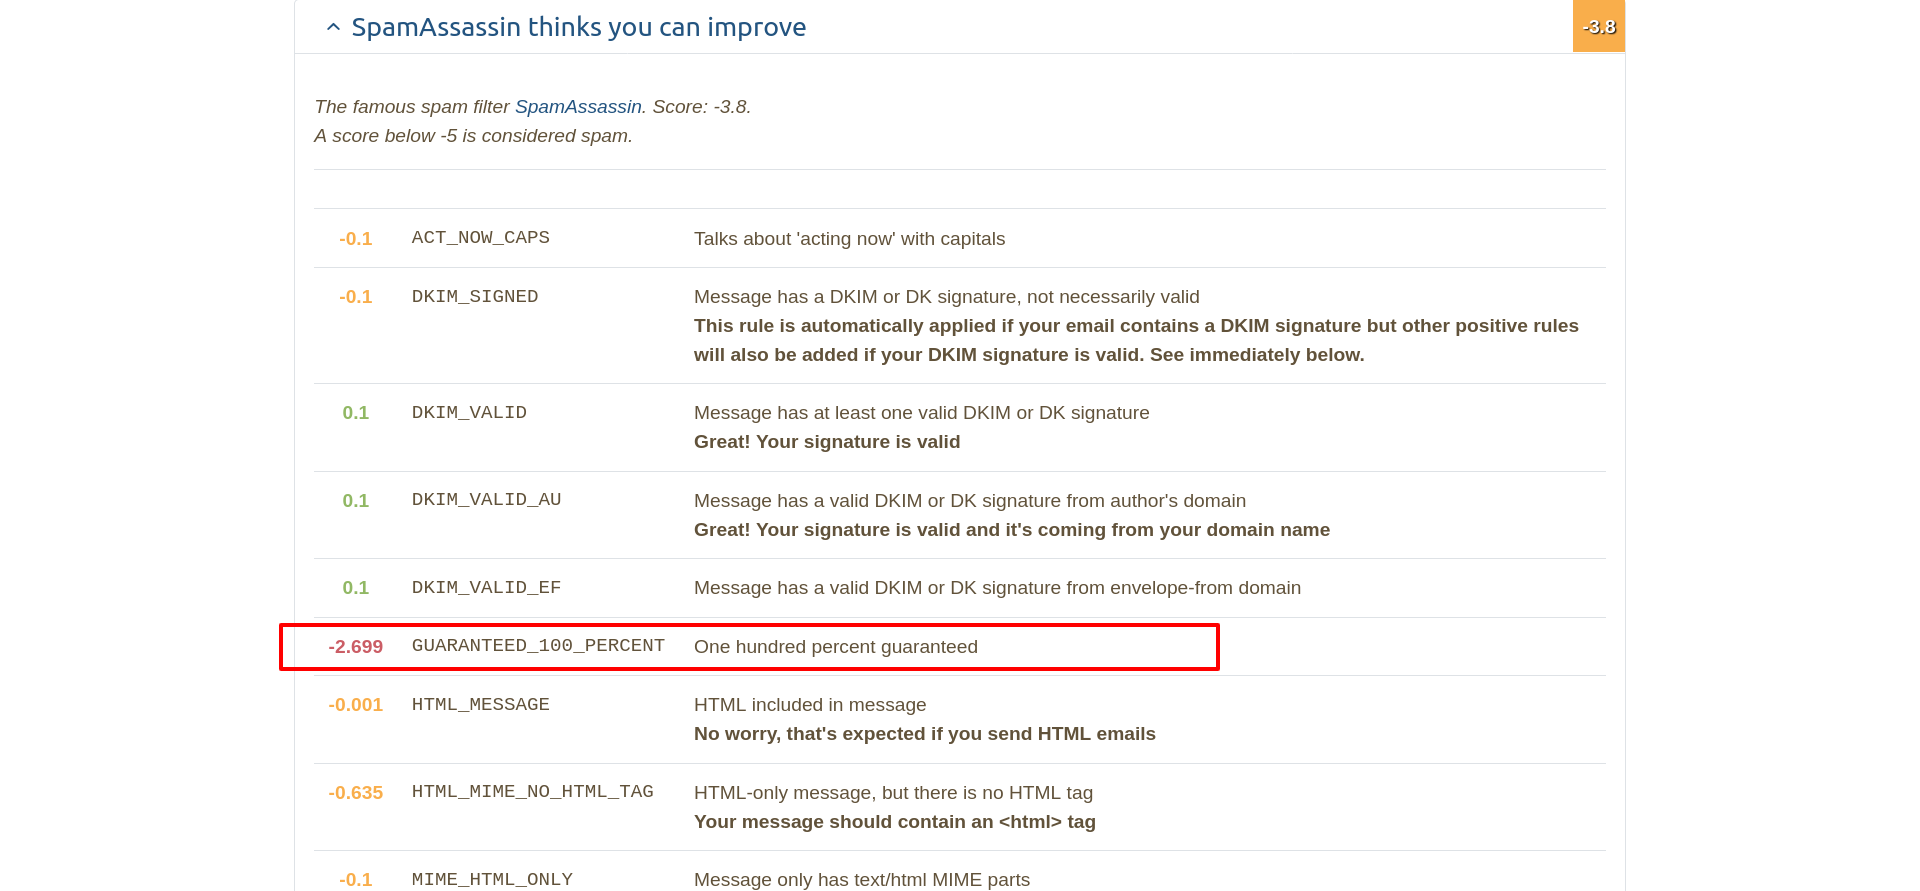Click the bold 'coming from your domain name' line

pyautogui.click(x=1012, y=530)
